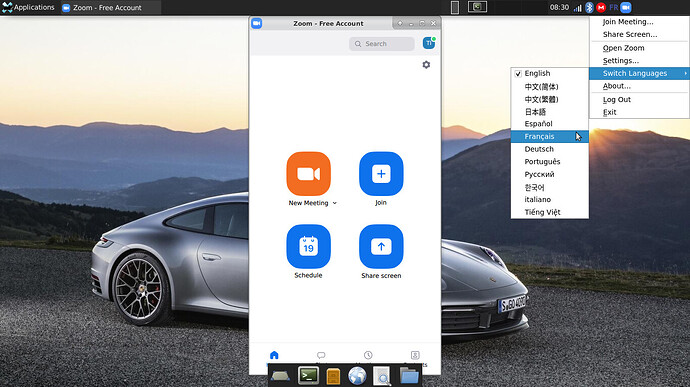The height and width of the screenshot is (387, 690).
Task: Click the phone-shaped panel icon
Action: 455,7
